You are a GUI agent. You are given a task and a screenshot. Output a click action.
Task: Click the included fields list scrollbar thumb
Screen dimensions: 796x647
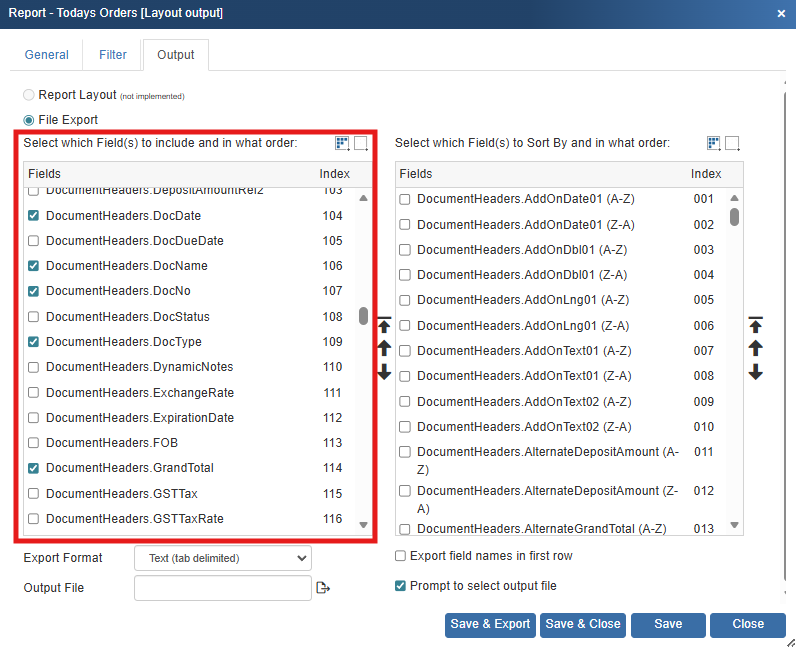click(x=363, y=316)
